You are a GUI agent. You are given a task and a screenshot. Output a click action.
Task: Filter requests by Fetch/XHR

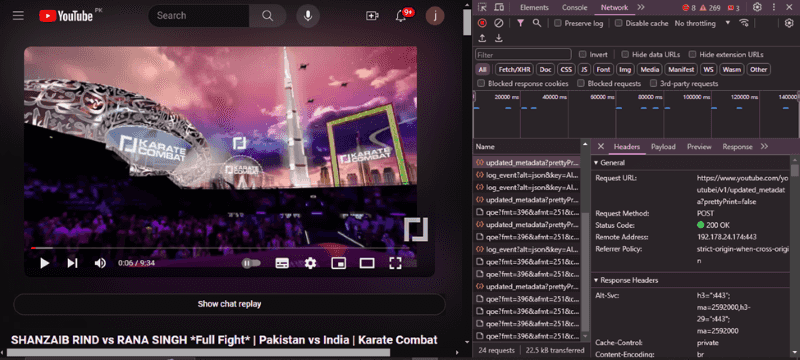click(514, 69)
